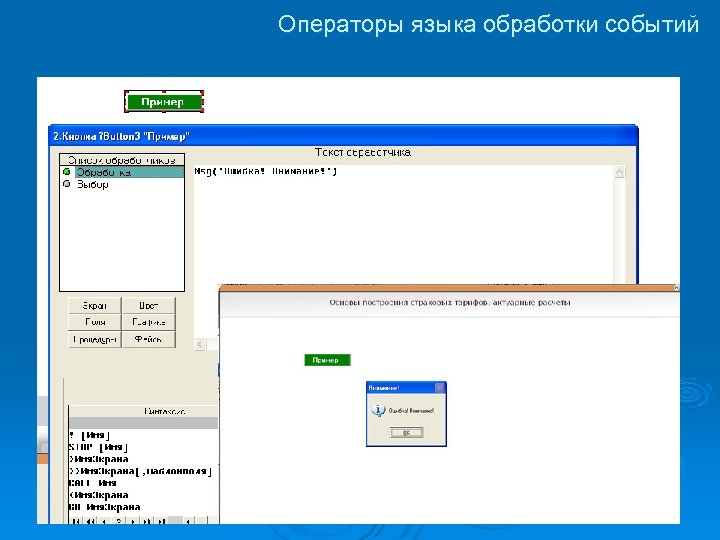The height and width of the screenshot is (540, 720).
Task: Open the Файлы button
Action: pyautogui.click(x=149, y=339)
